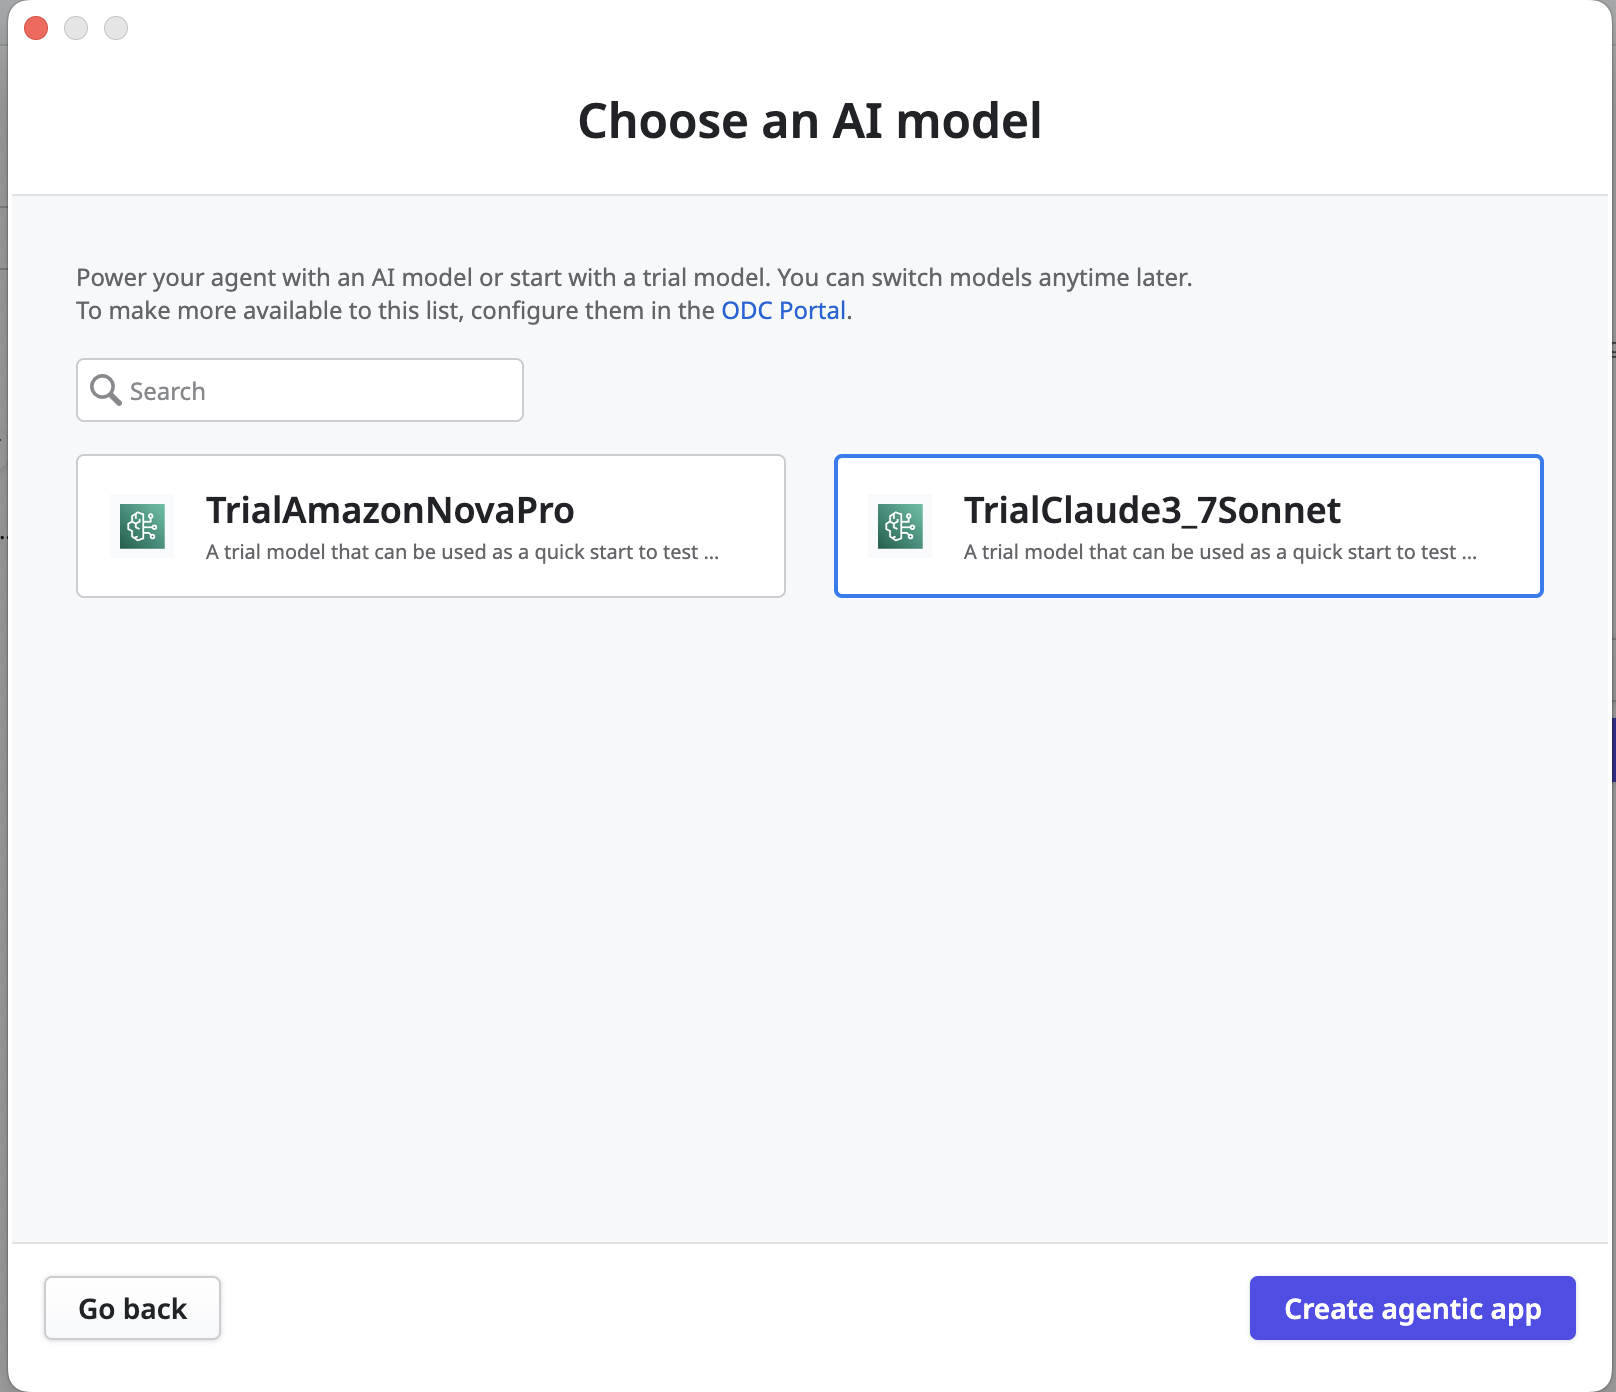Open the ODC Portal link

tap(783, 311)
